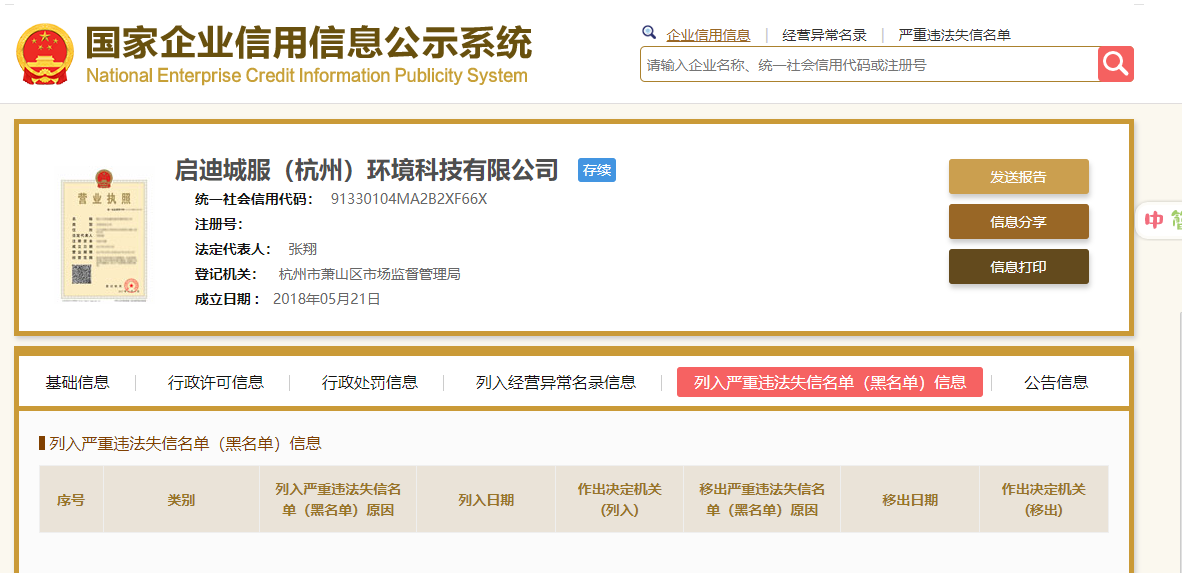The image size is (1182, 573).
Task: Click registration authority 杭州市萧山区市场监督管理局
Action: tap(369, 274)
